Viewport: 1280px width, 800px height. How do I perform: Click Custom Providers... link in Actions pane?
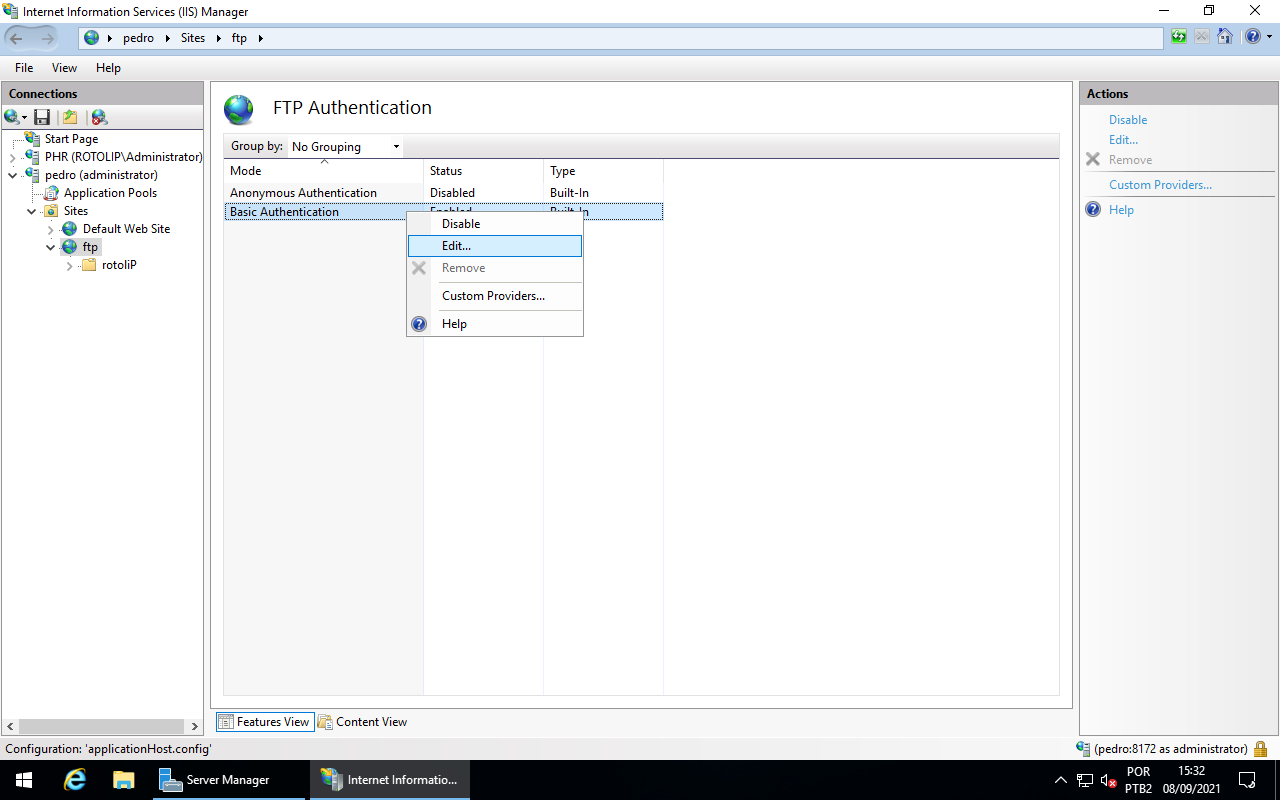[x=1160, y=185]
